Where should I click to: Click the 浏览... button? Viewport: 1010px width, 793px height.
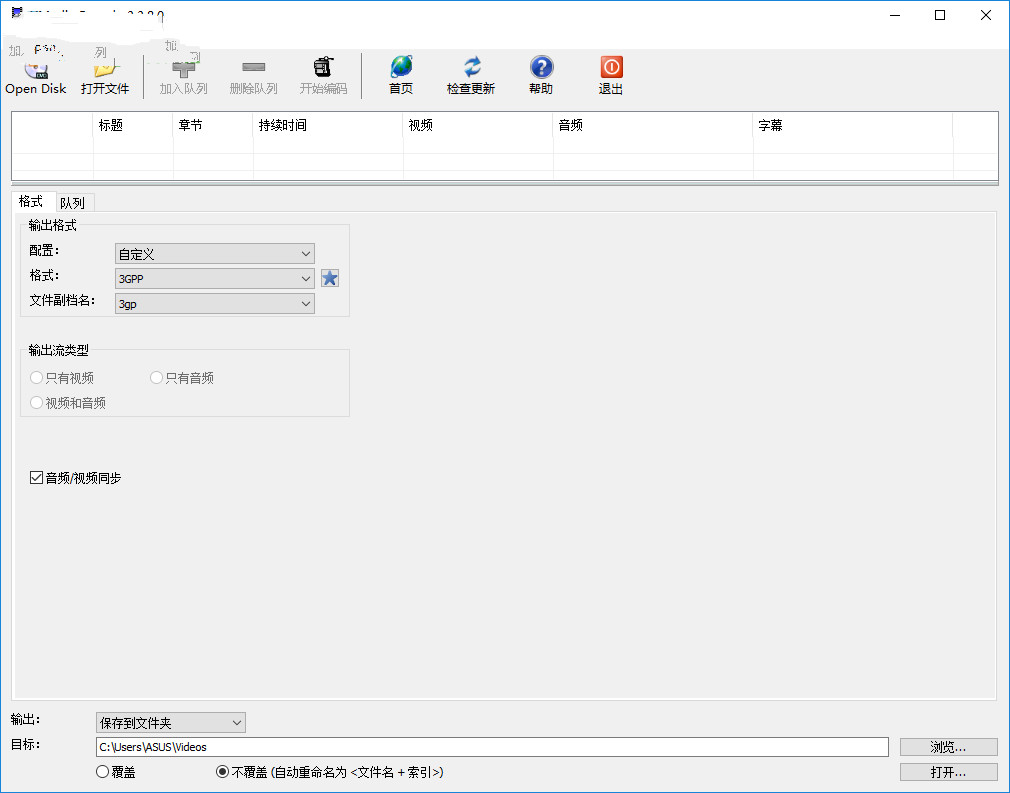pos(948,747)
